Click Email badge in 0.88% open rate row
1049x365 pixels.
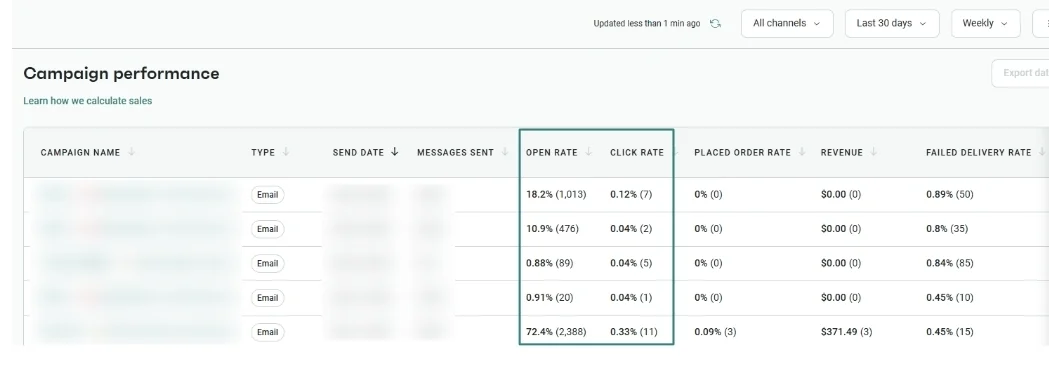[268, 263]
